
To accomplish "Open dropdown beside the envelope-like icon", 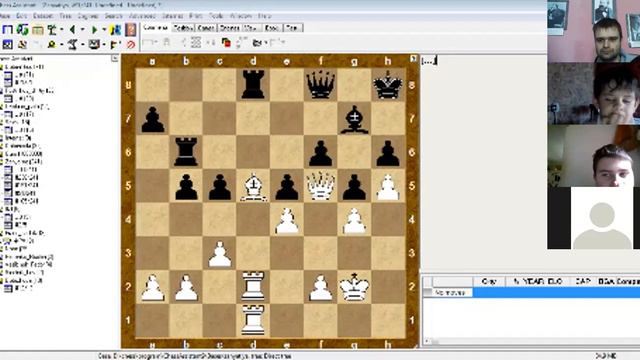I will coord(104,44).
